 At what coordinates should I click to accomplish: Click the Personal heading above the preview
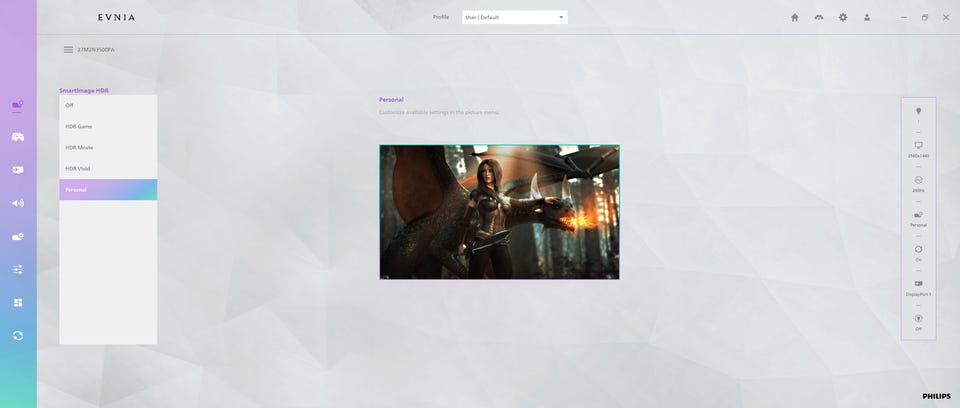coord(391,99)
